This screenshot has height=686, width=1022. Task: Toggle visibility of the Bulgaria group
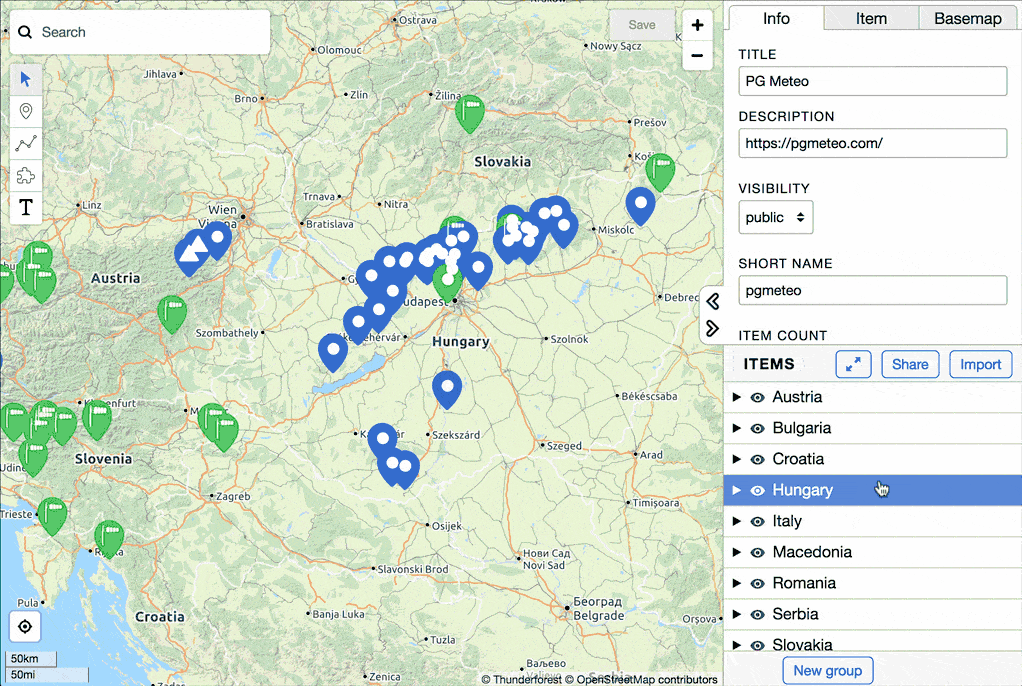pos(757,428)
